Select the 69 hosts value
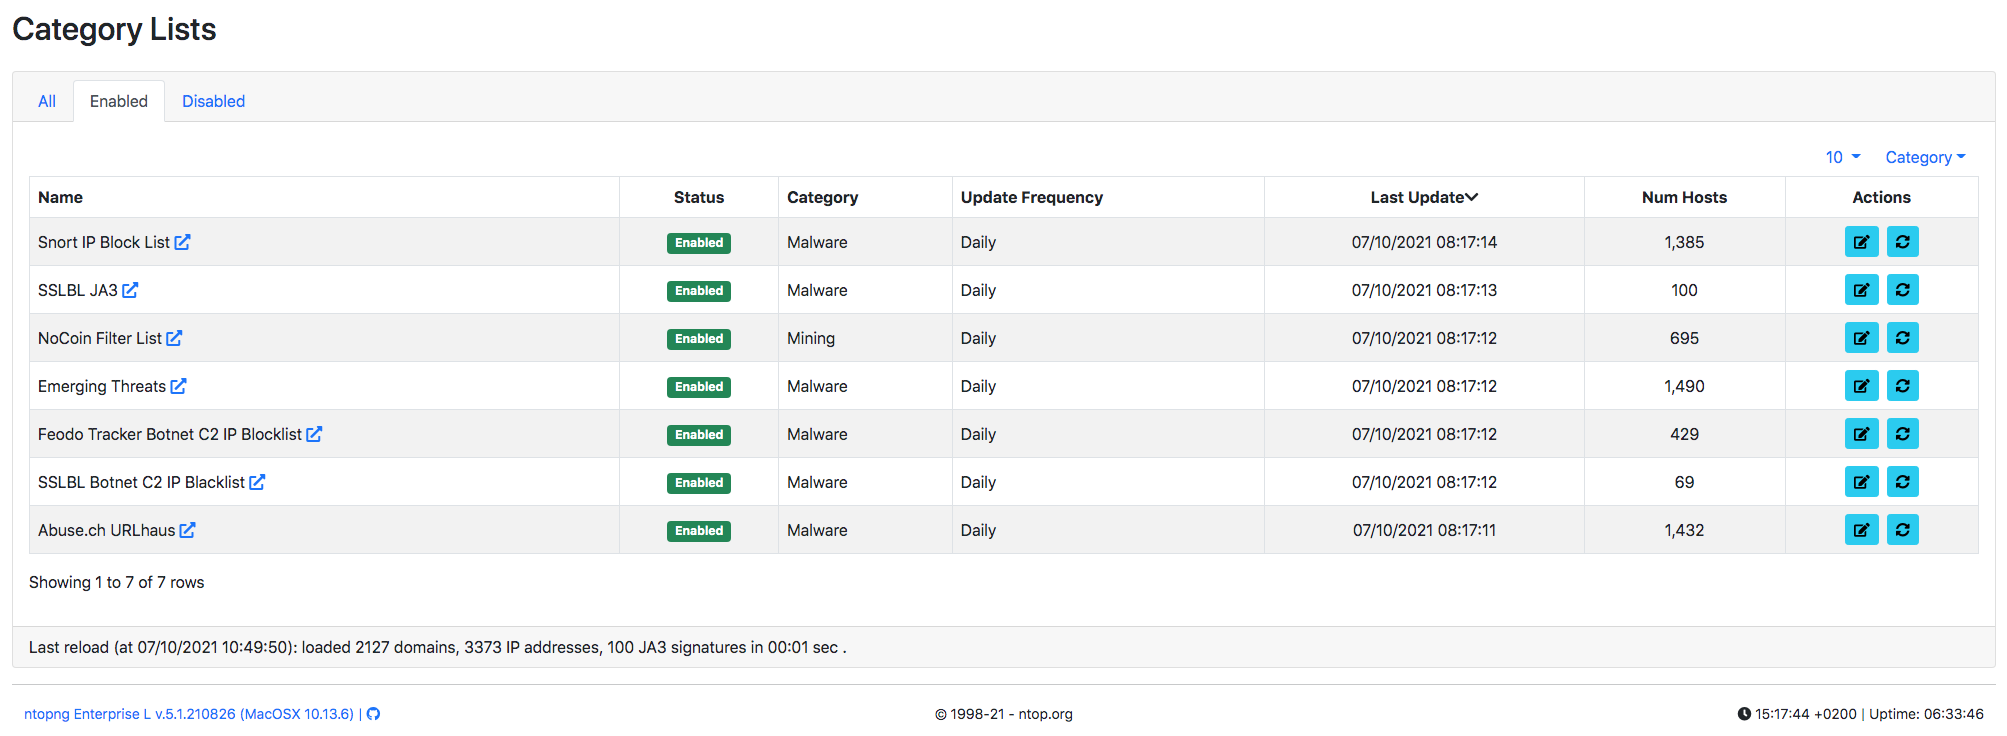2007x736 pixels. click(x=1684, y=482)
